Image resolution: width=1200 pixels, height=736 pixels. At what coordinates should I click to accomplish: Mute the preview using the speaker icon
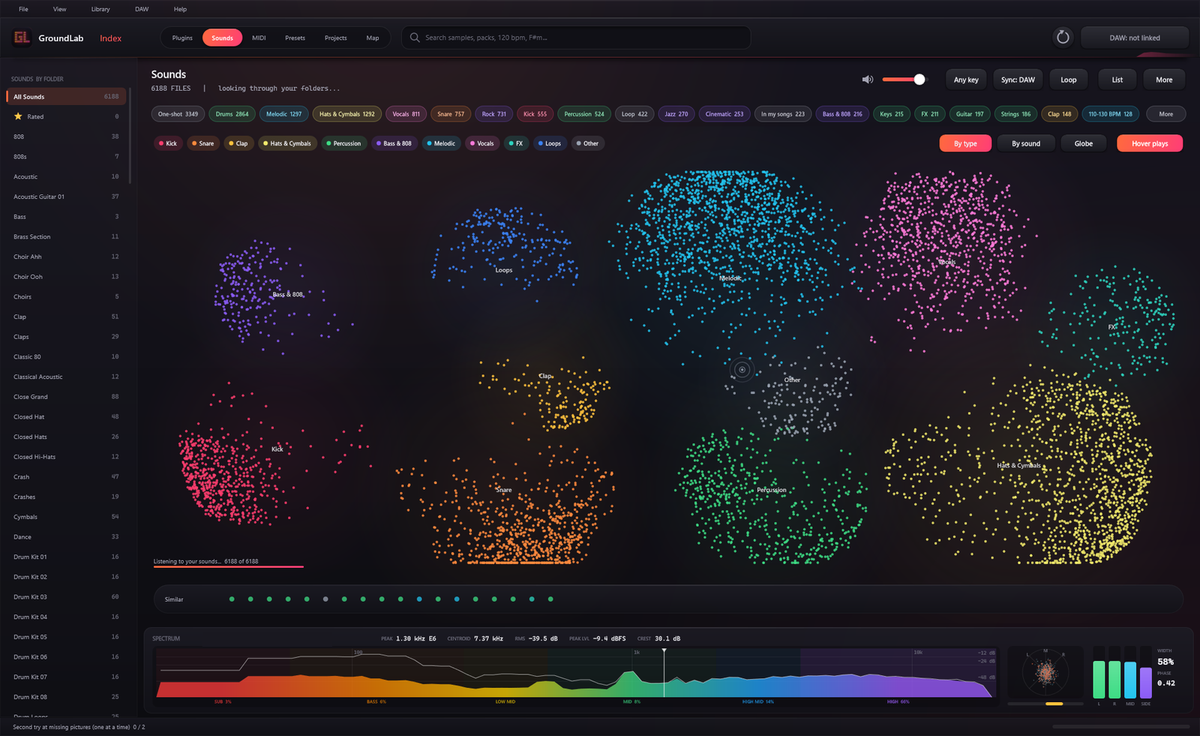pyautogui.click(x=868, y=79)
